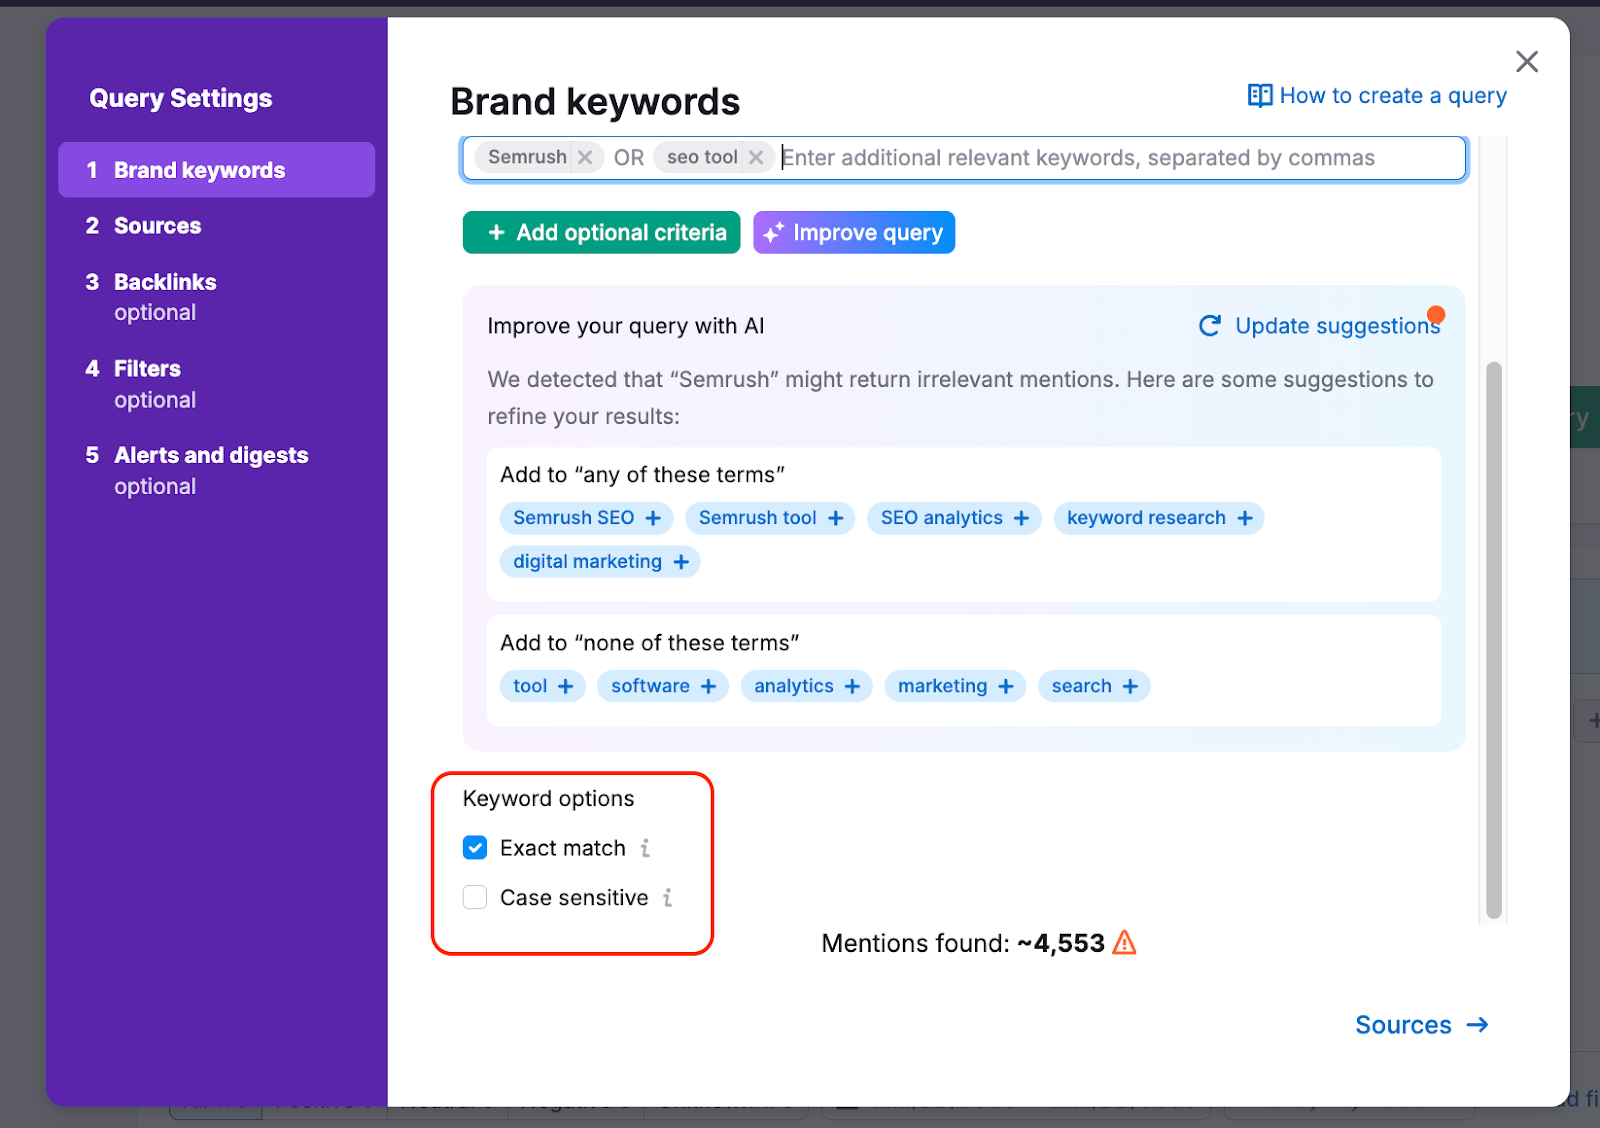Add keyword research suggestion via plus icon

[1245, 518]
